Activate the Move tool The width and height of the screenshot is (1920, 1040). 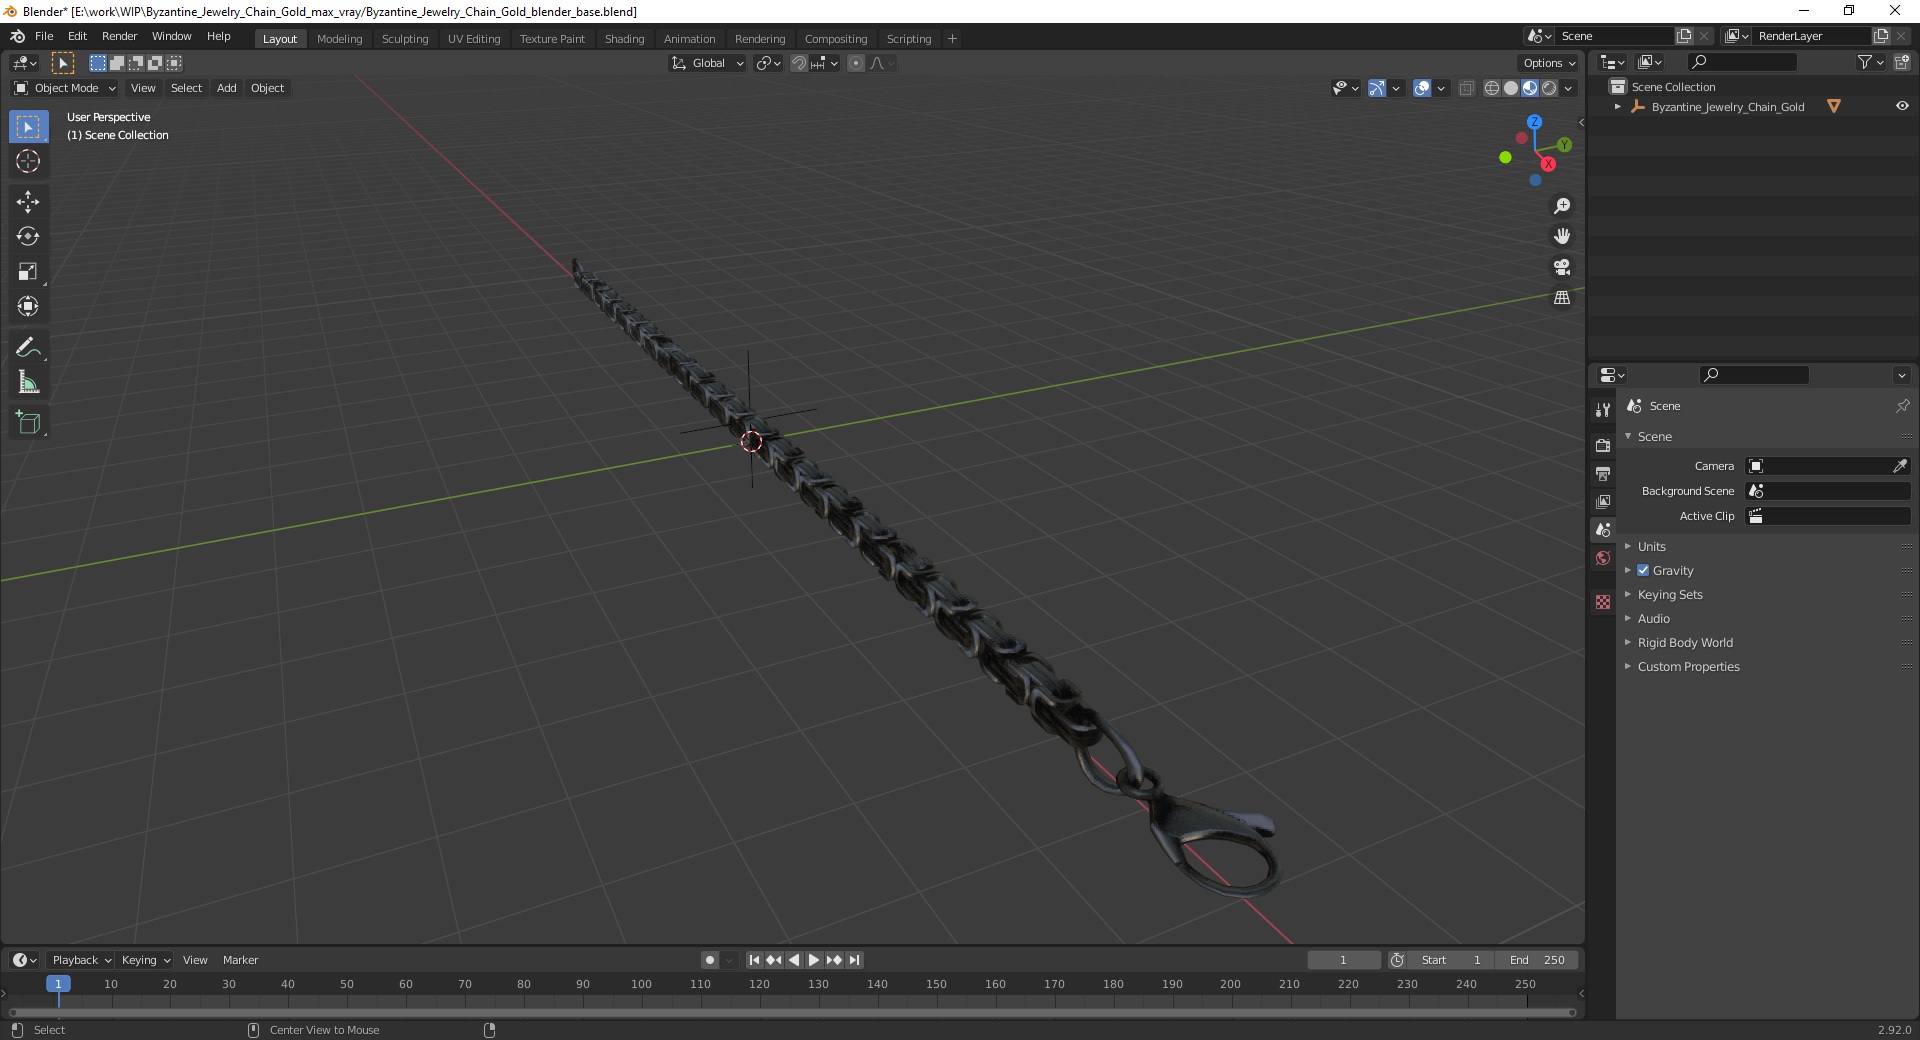(28, 202)
